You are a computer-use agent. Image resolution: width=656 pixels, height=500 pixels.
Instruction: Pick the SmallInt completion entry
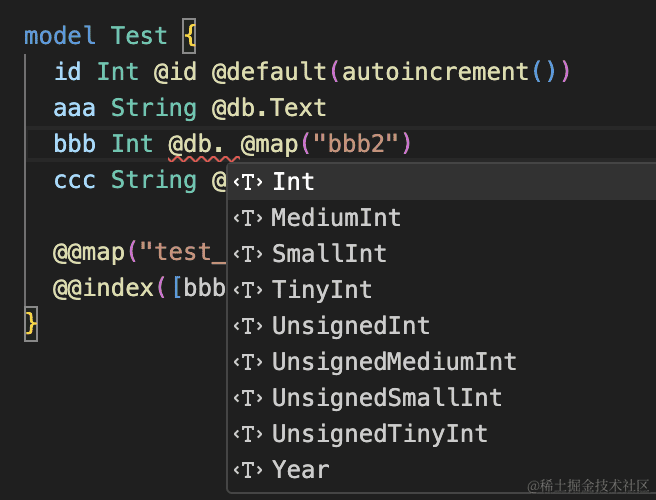[329, 254]
